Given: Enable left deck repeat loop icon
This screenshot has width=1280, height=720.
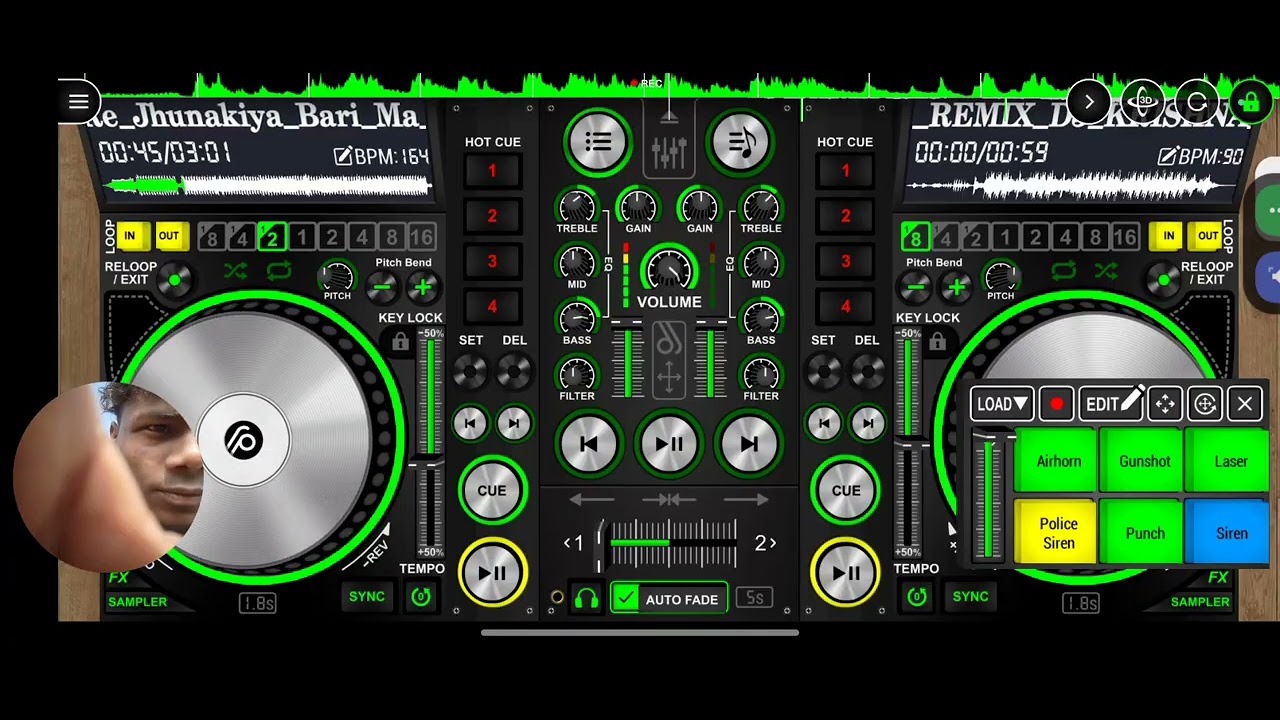Looking at the screenshot, I should [279, 270].
